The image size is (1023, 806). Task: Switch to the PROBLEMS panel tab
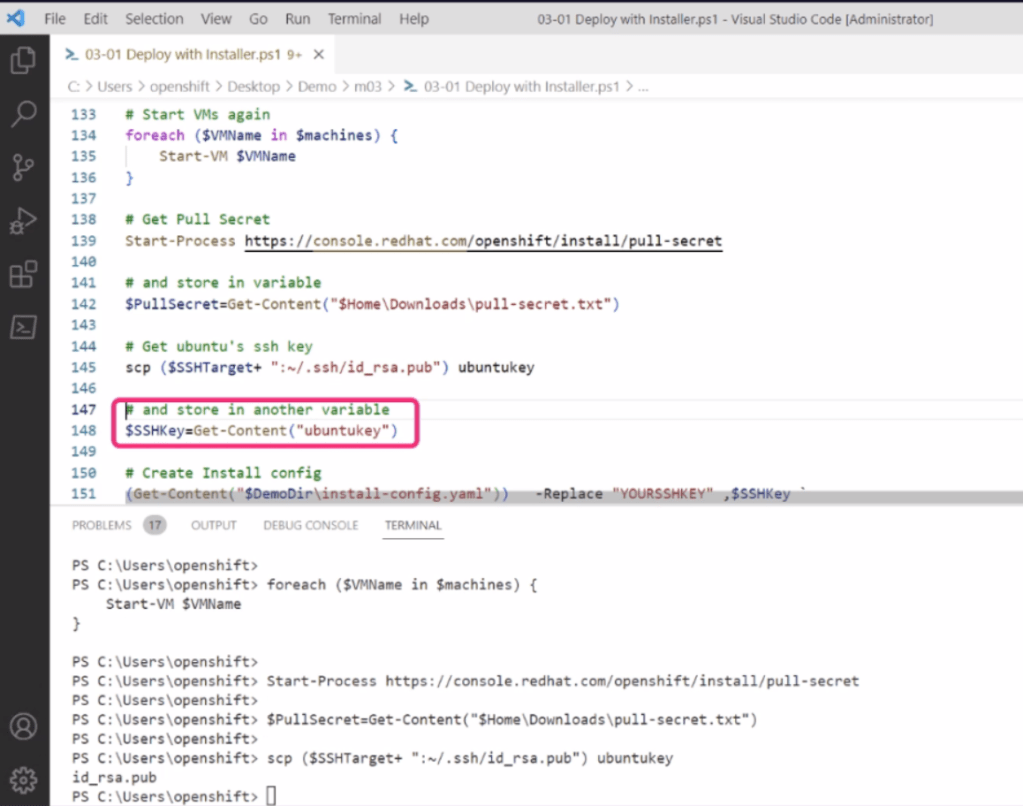(x=101, y=525)
